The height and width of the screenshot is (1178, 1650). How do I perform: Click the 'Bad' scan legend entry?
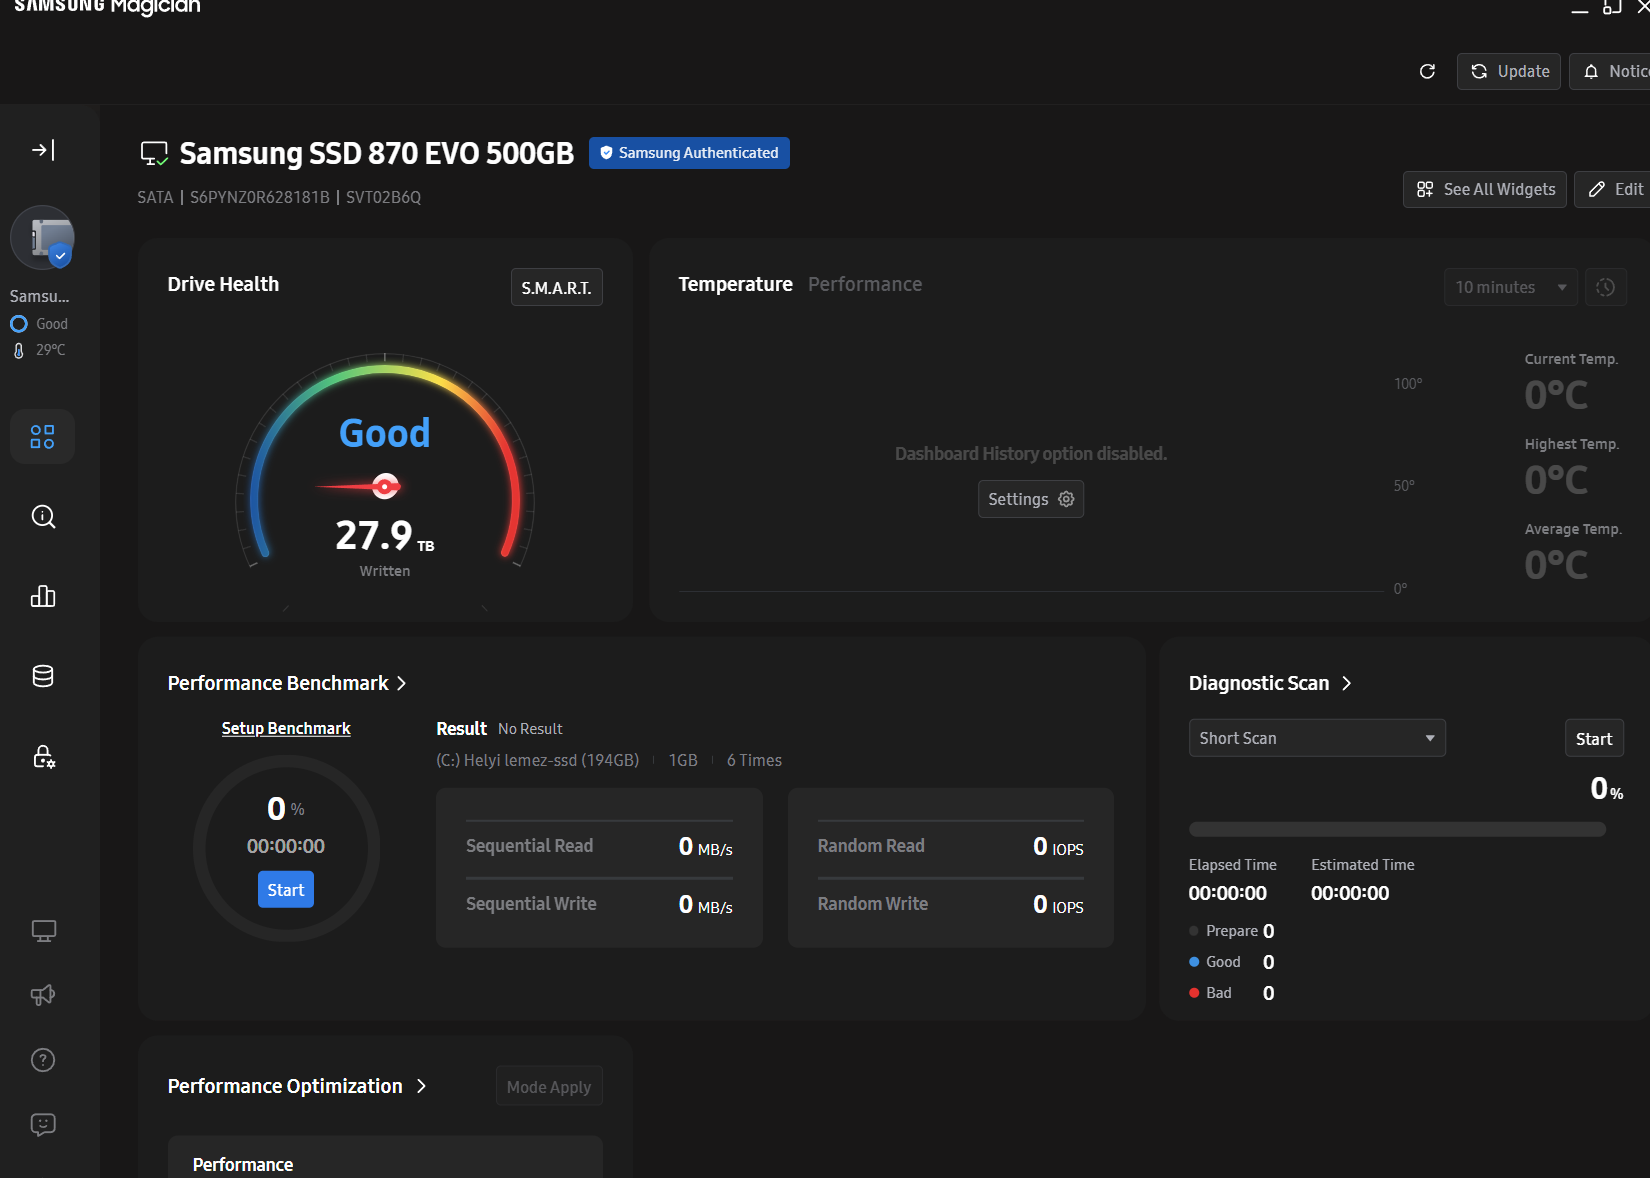[1231, 993]
